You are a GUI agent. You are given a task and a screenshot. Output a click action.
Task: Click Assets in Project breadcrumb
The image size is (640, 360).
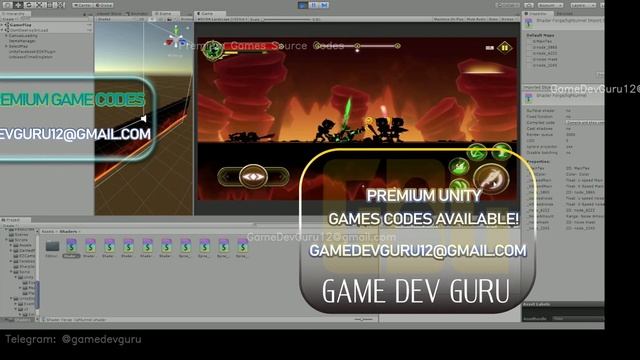[48, 231]
